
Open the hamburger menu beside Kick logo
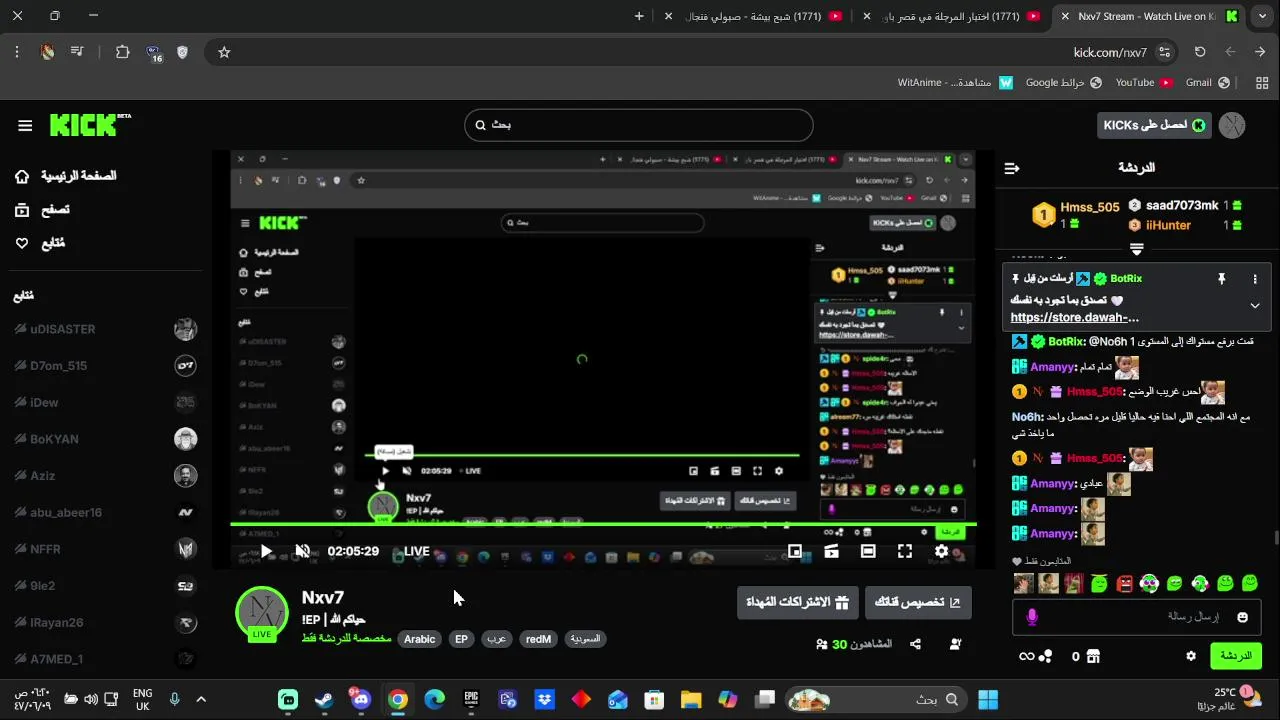pyautogui.click(x=25, y=125)
